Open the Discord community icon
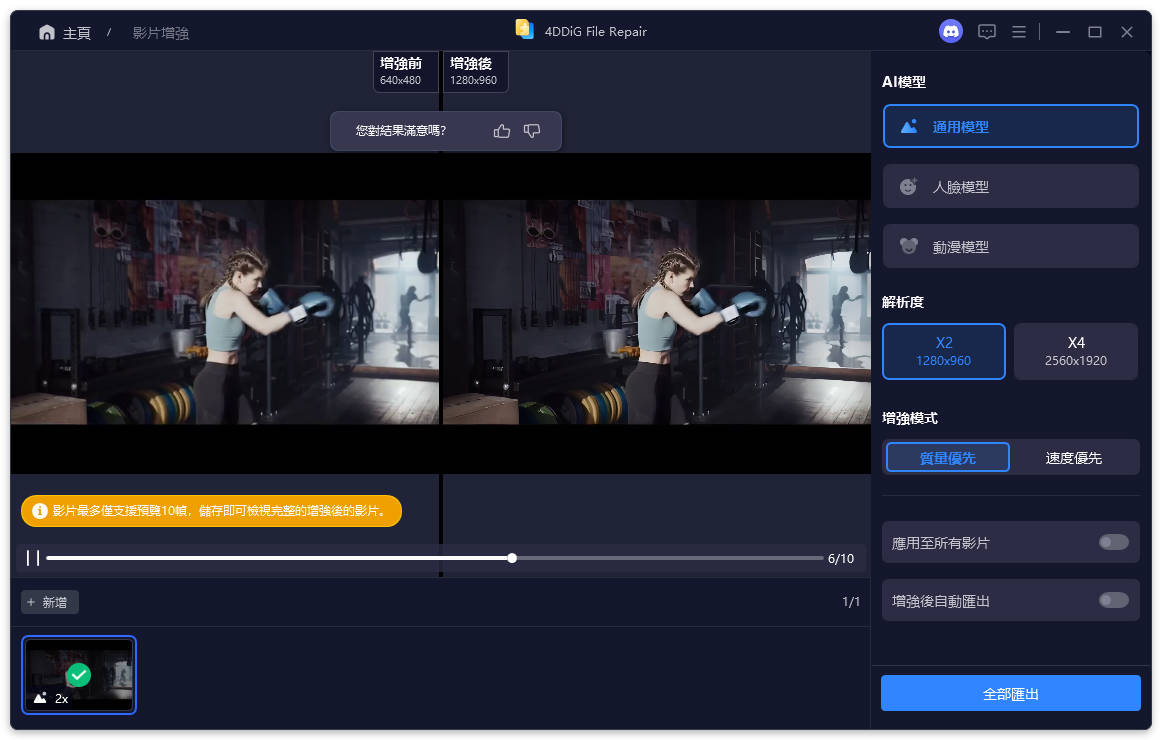This screenshot has width=1162, height=740. tap(950, 31)
